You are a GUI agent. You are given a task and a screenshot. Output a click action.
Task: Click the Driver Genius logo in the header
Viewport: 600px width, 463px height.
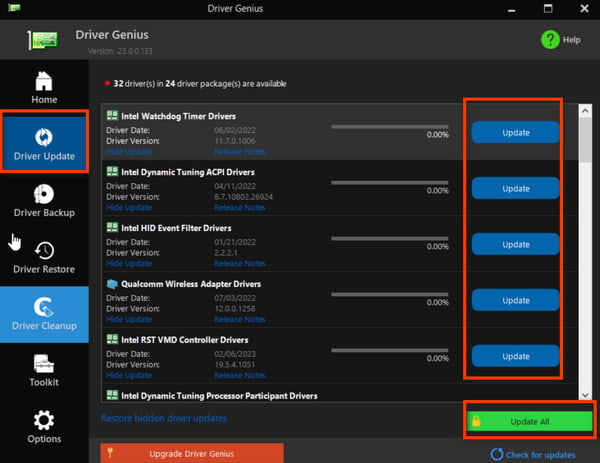(x=43, y=40)
